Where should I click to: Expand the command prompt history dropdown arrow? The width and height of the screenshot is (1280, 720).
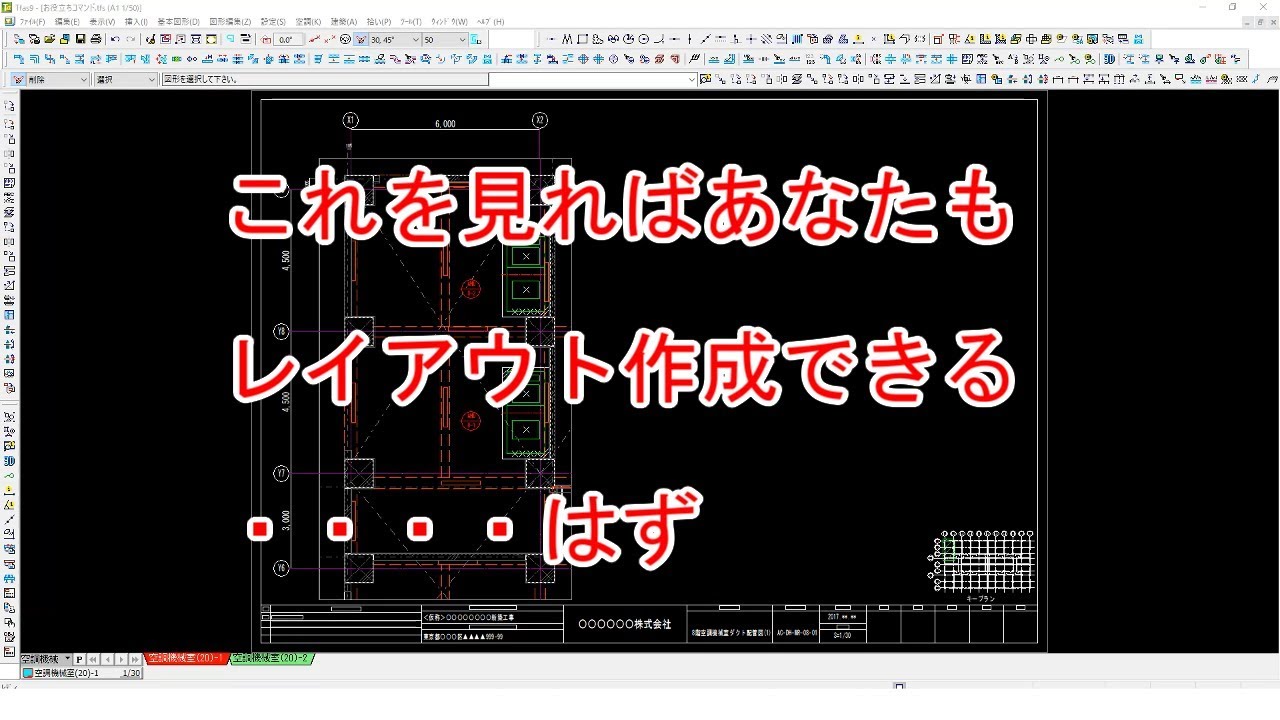click(x=692, y=79)
